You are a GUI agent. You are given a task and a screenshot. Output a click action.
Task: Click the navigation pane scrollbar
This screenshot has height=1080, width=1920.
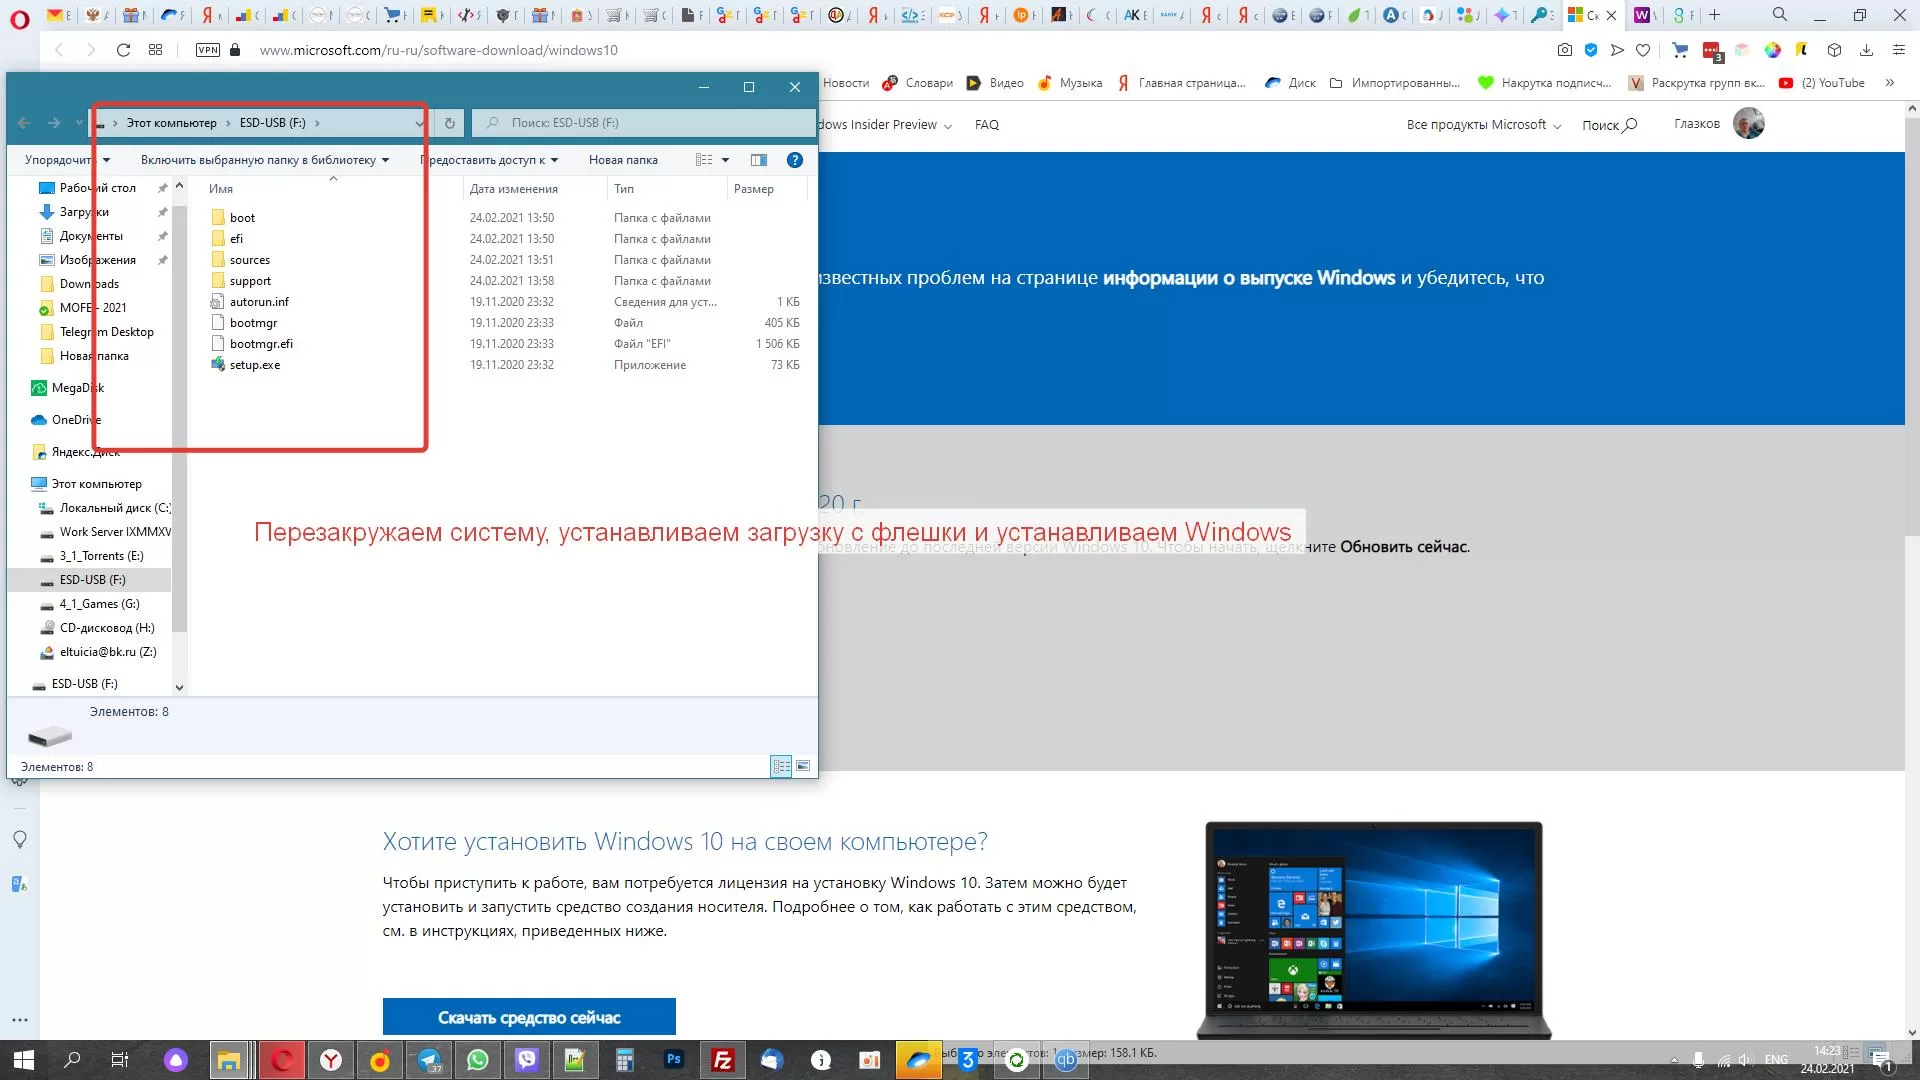click(179, 420)
